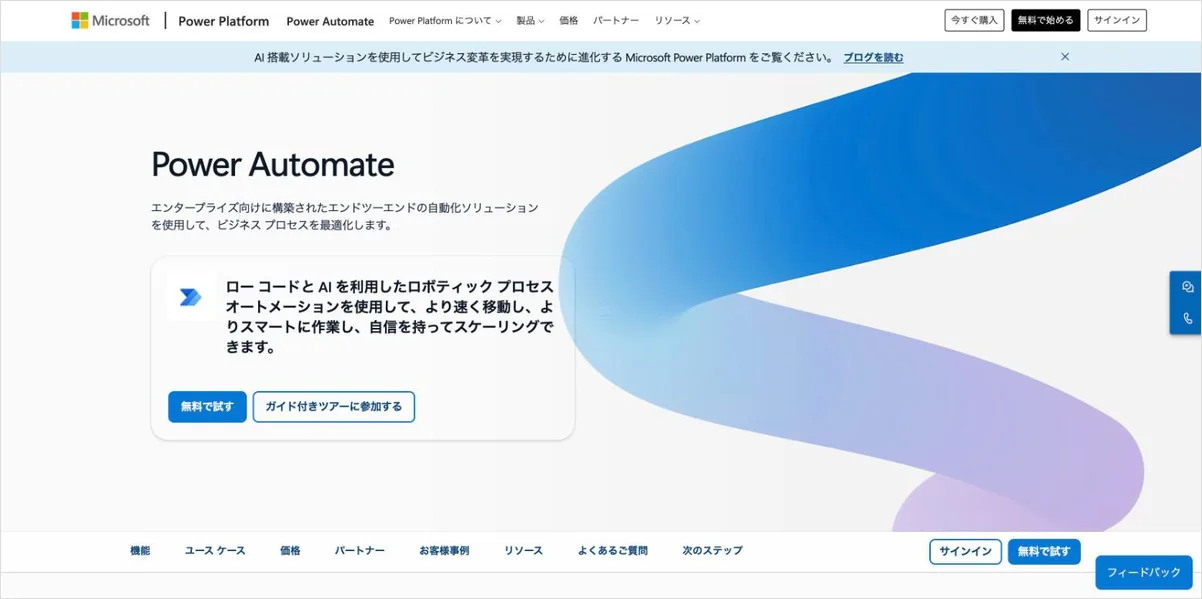Image resolution: width=1202 pixels, height=599 pixels.
Task: Click the banner text about AI 搭載ソリューション
Action: (544, 57)
